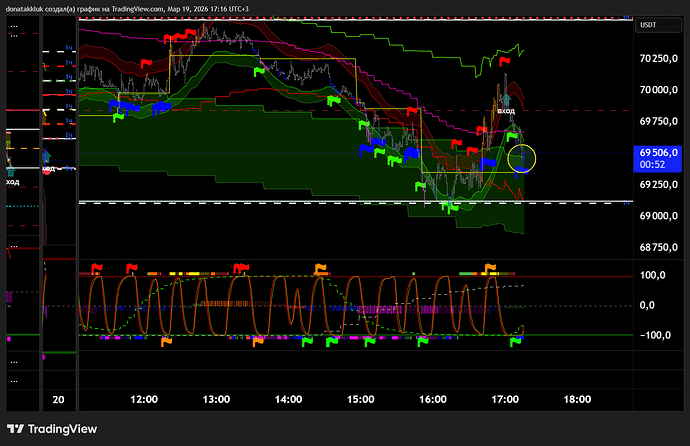The height and width of the screenshot is (446, 690).
Task: Click the leftmost red flag above oscillator
Action: pyautogui.click(x=97, y=268)
